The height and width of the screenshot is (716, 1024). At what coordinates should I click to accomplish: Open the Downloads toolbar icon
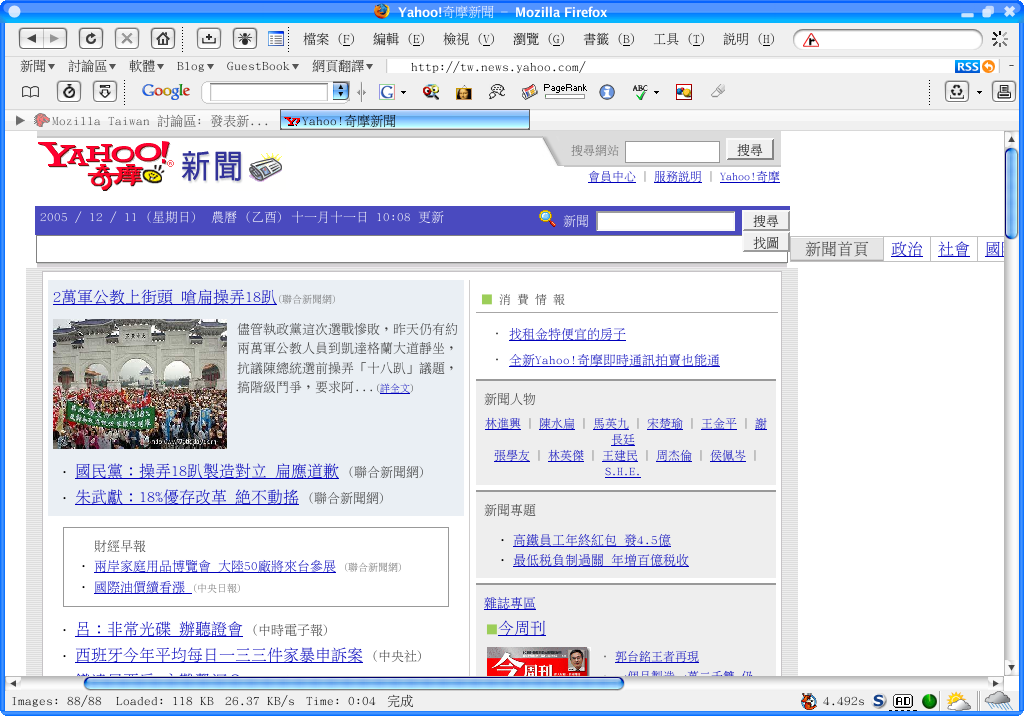[208, 39]
